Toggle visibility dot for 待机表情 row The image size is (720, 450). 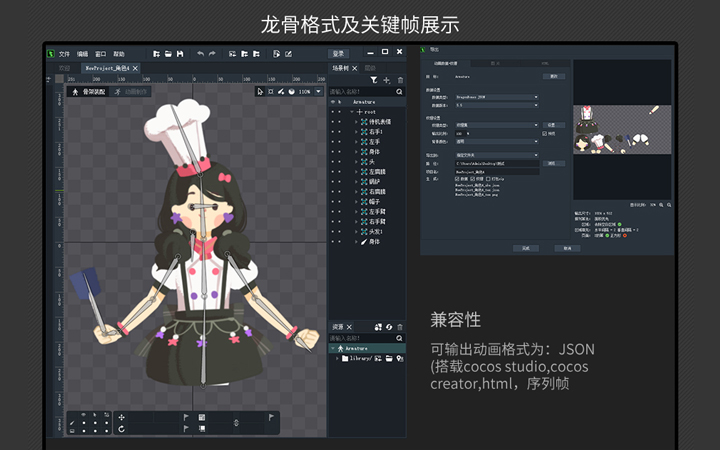pyautogui.click(x=333, y=122)
